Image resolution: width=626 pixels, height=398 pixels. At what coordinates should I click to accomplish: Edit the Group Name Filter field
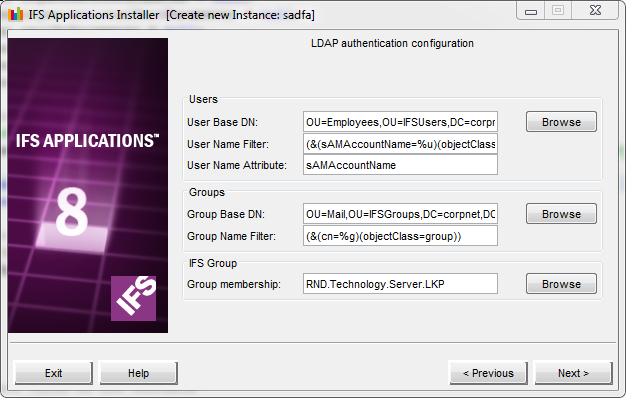click(400, 236)
